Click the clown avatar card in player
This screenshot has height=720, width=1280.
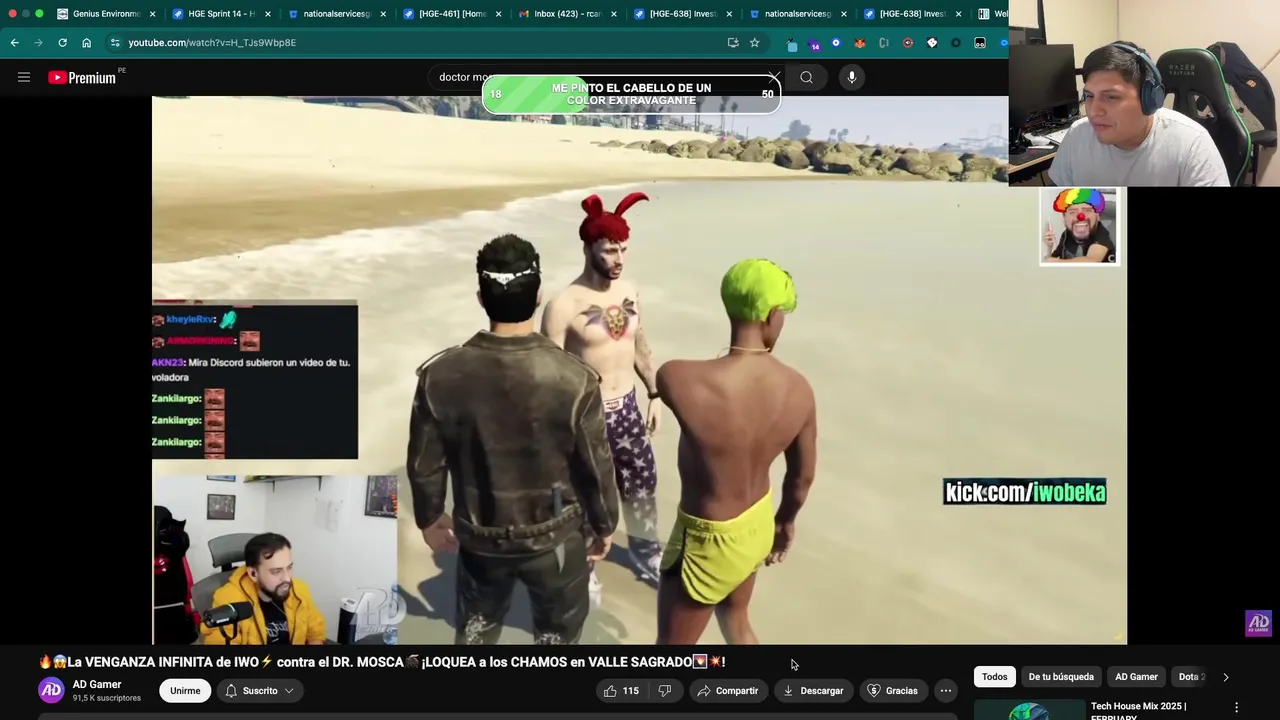(x=1079, y=226)
